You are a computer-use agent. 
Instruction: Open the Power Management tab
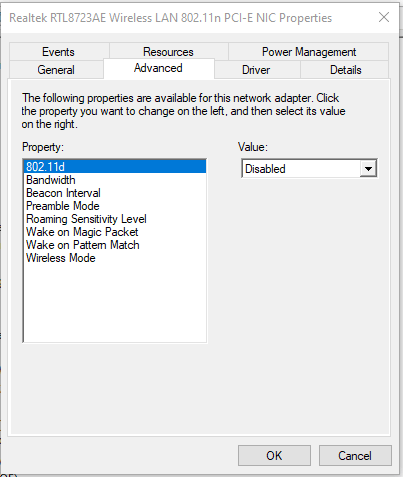pyautogui.click(x=309, y=52)
